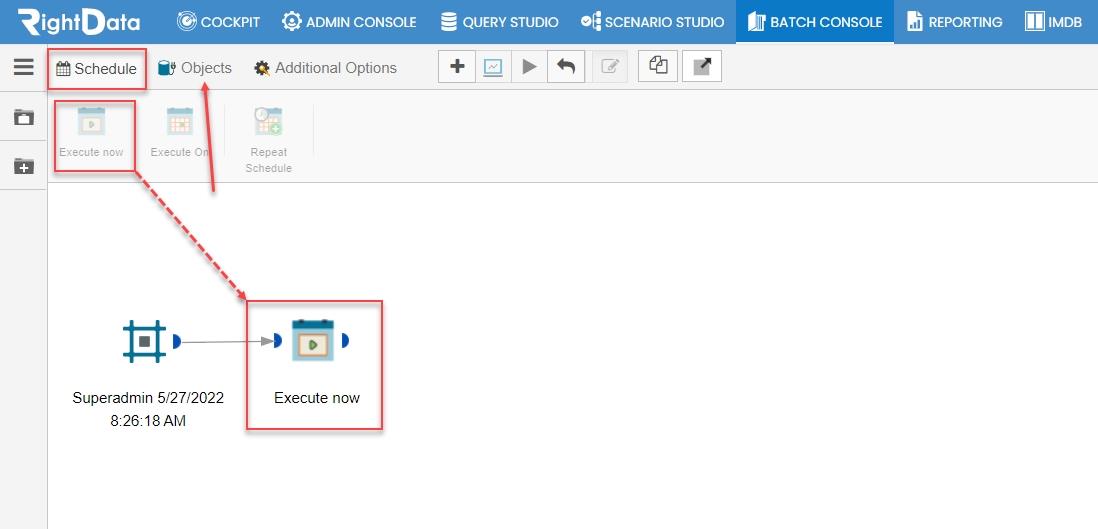Screen dimensions: 1098x529
Task: Select the Superadmin start node on canvas
Action: coord(144,341)
